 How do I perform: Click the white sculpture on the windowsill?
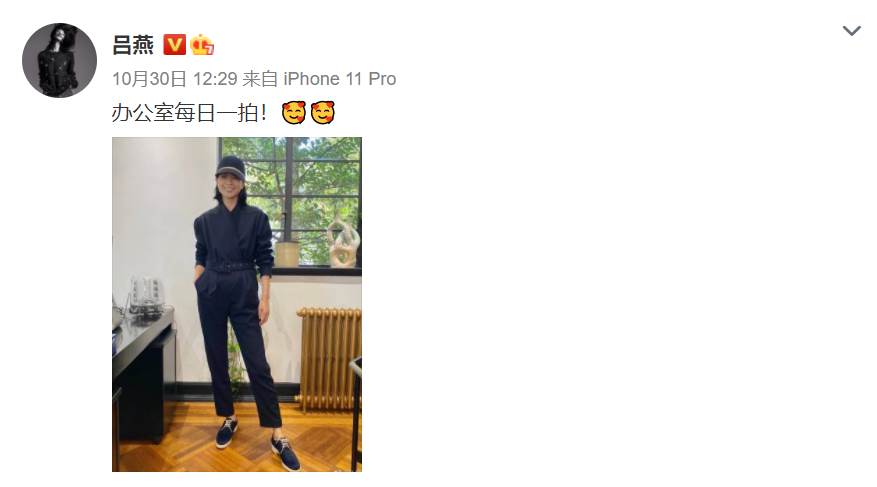point(343,243)
